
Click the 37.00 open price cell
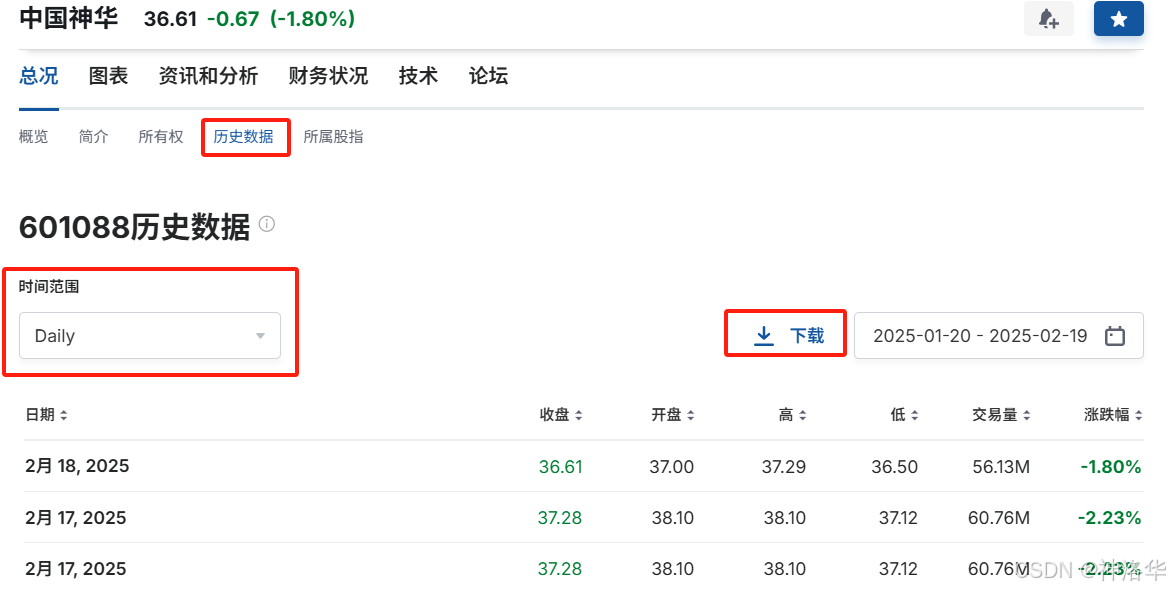[672, 467]
